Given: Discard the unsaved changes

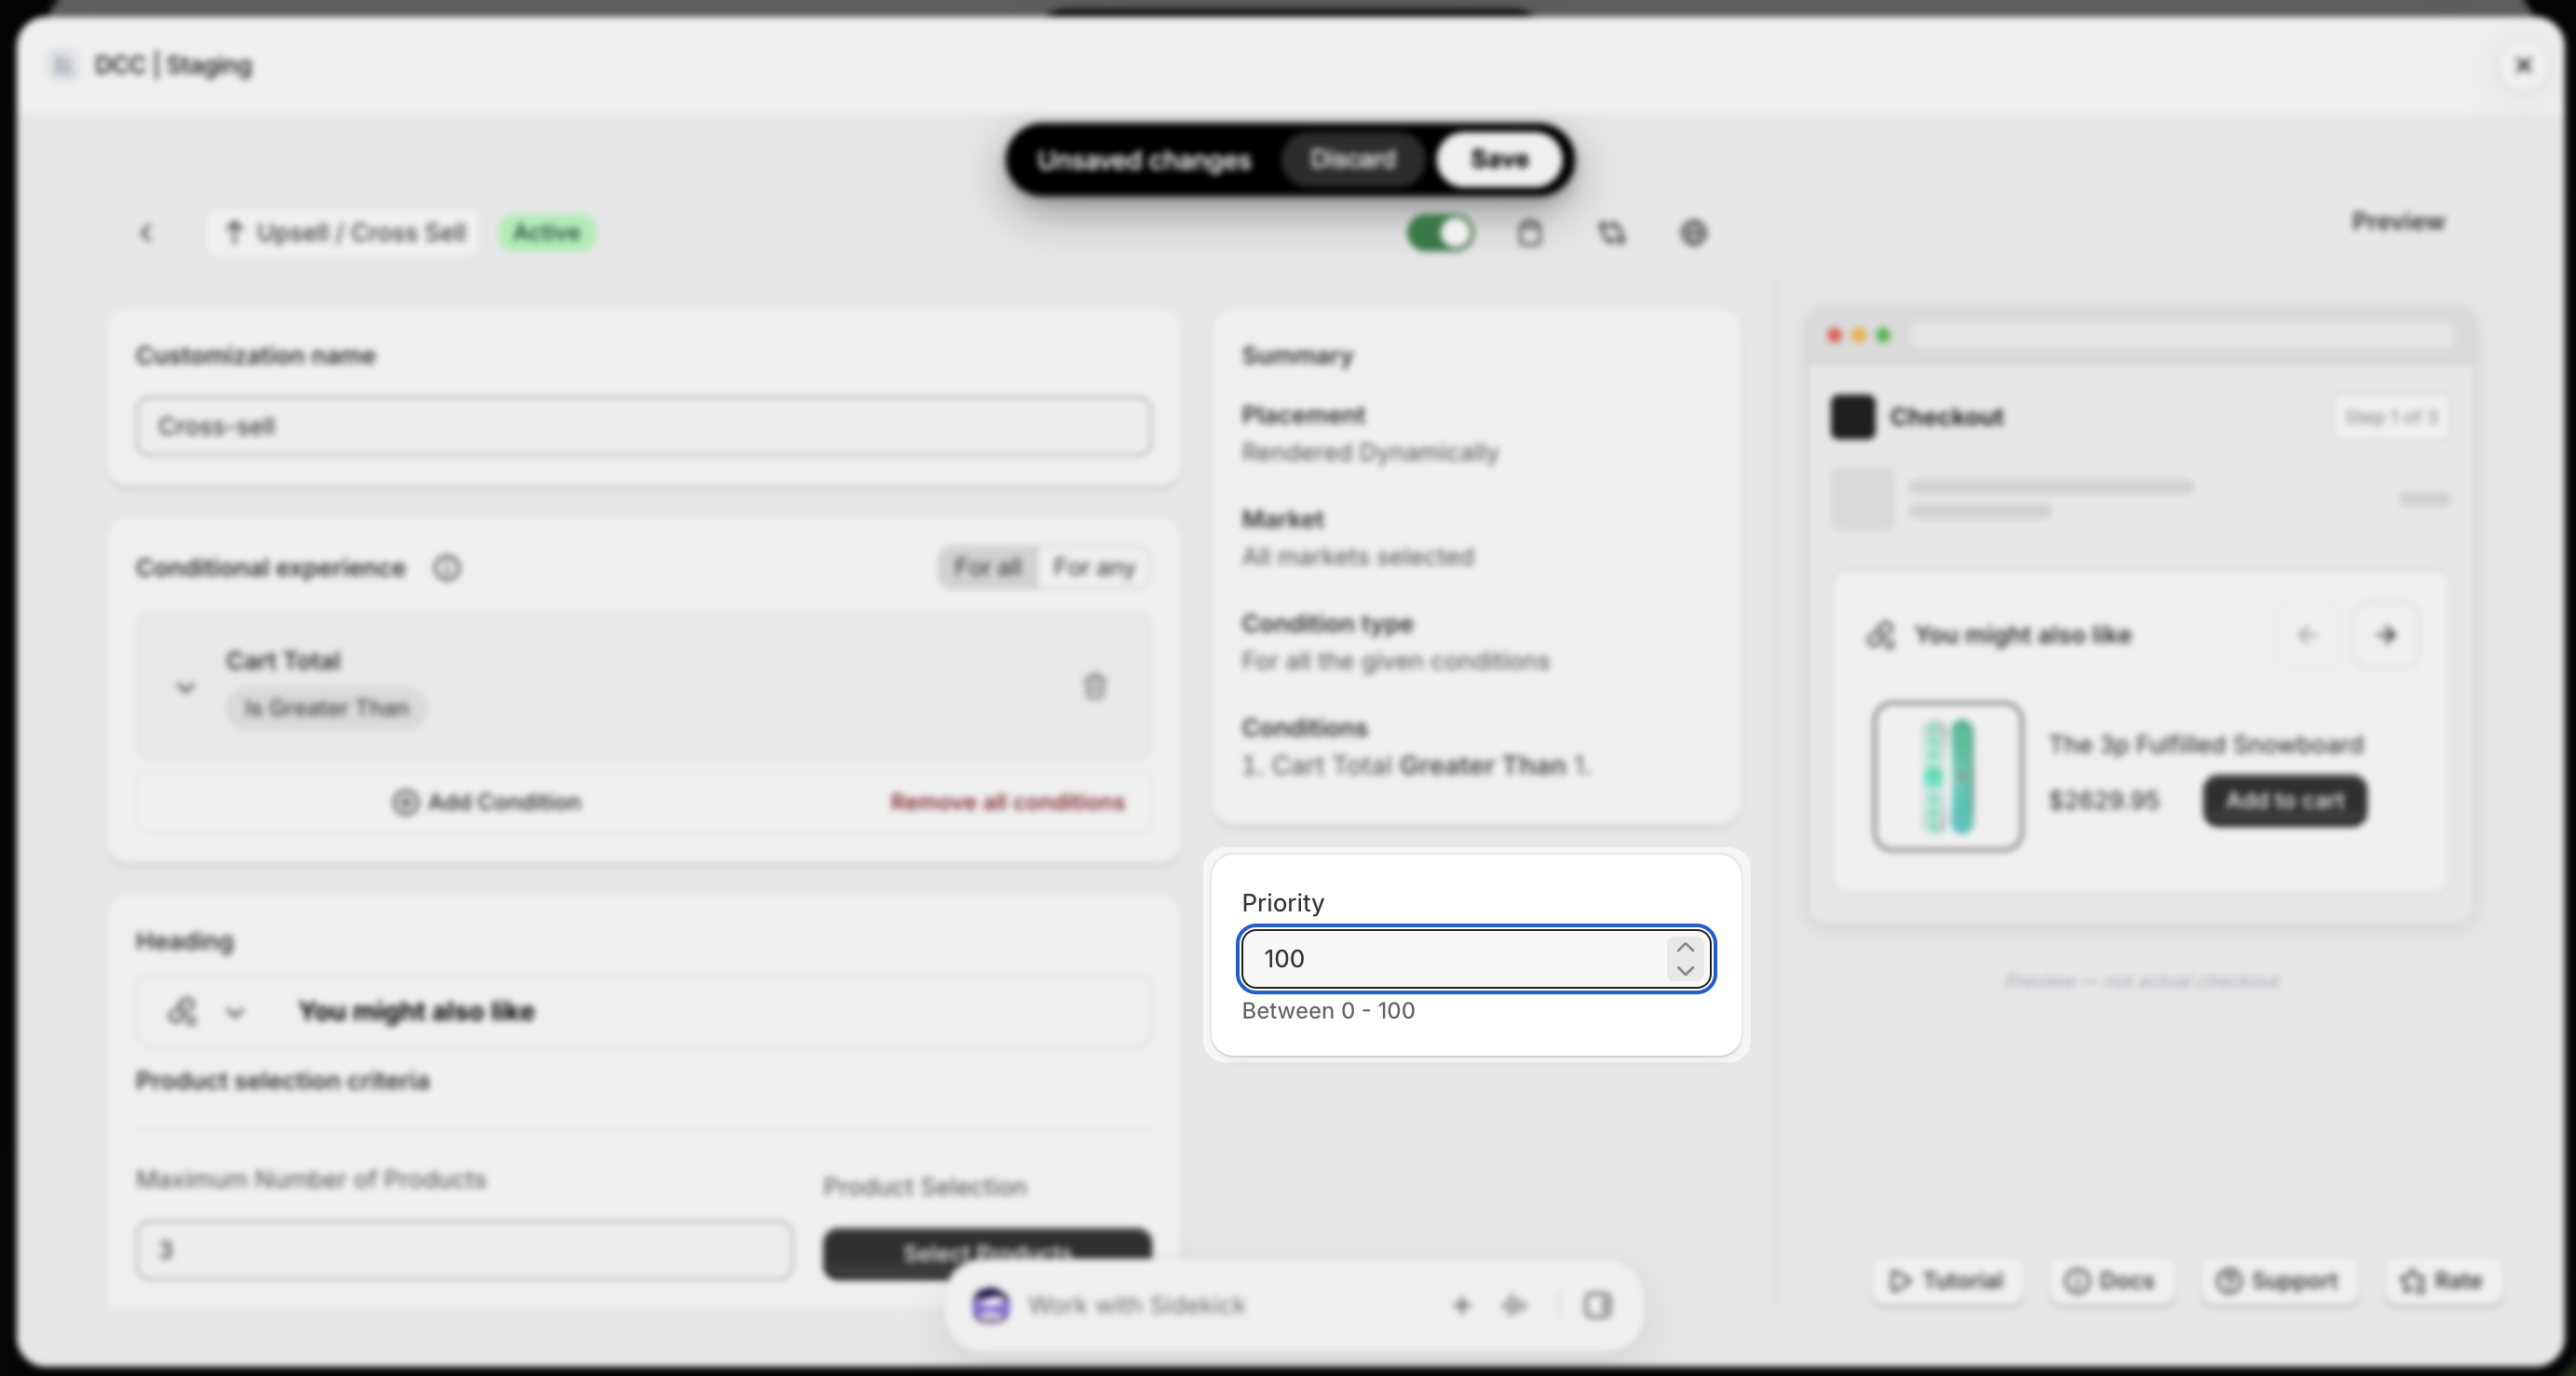Looking at the screenshot, I should pos(1352,159).
